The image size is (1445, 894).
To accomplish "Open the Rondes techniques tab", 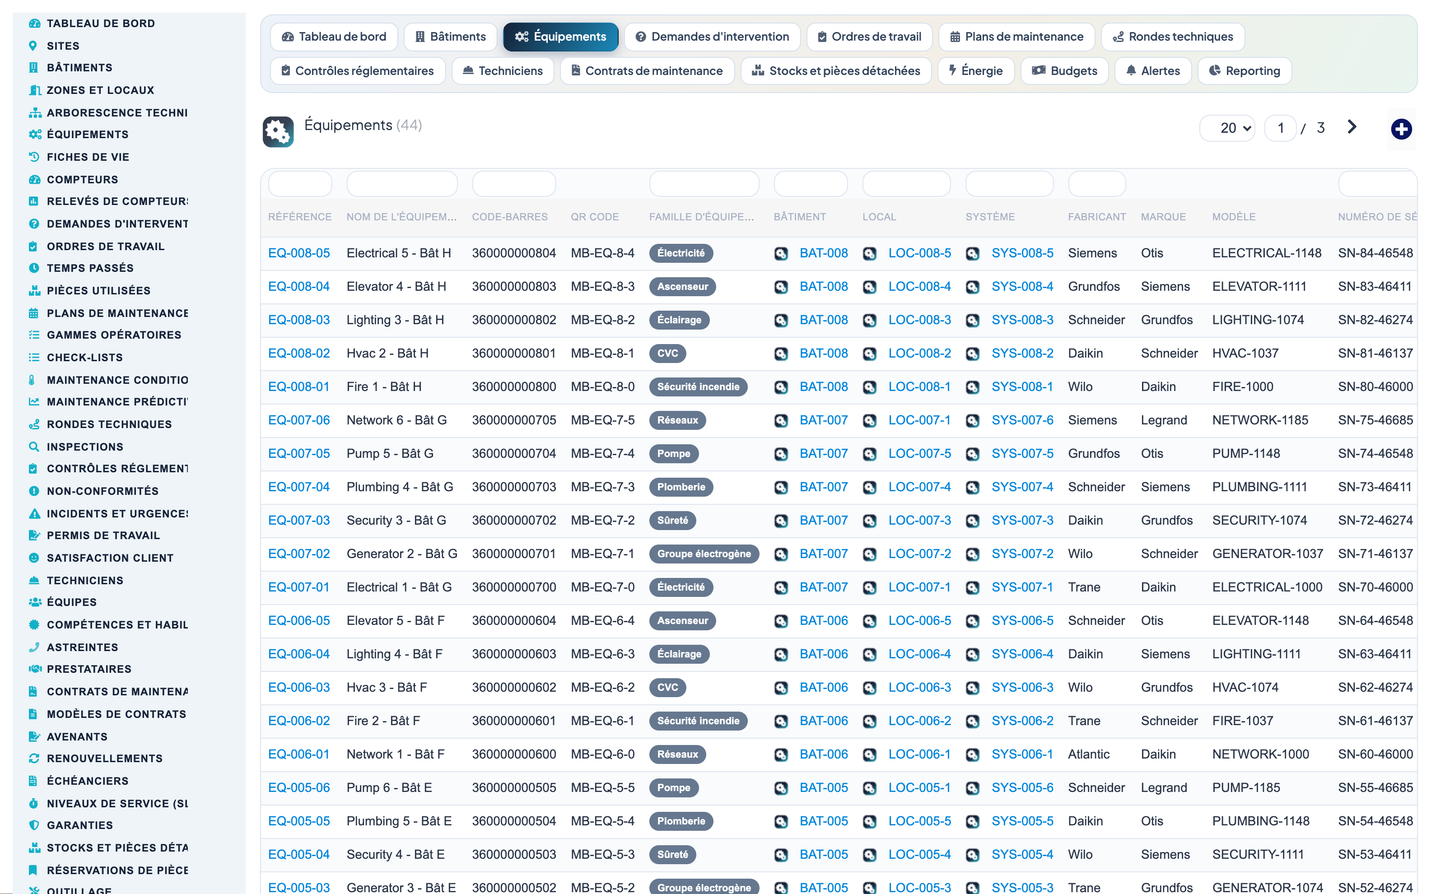I will 1173,37.
